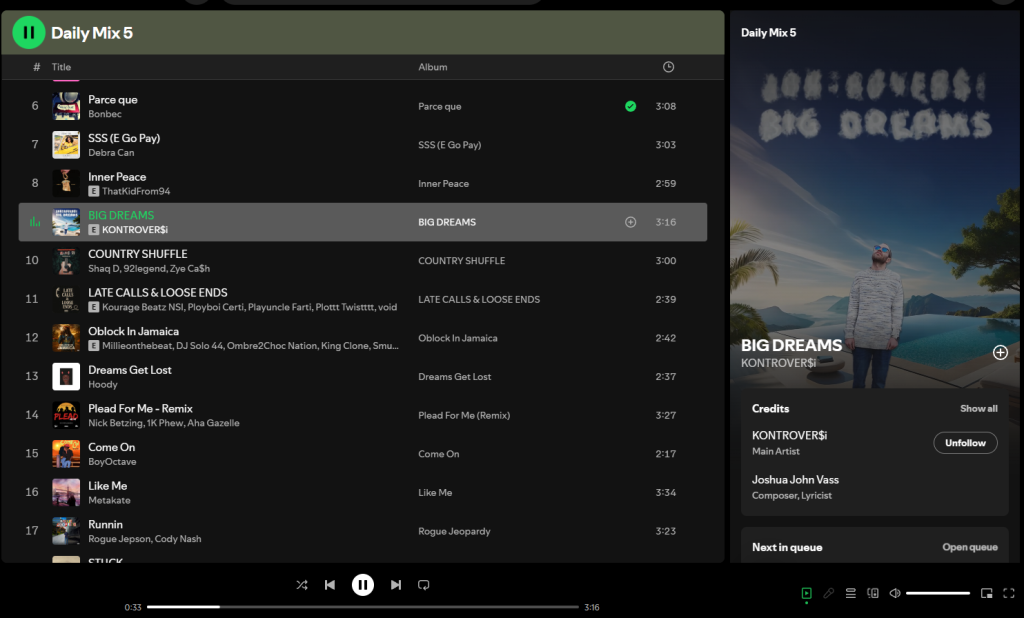Click Oblock In Jamaica cover thumbnail
Screen dimensions: 1024x618
[x=66, y=338]
